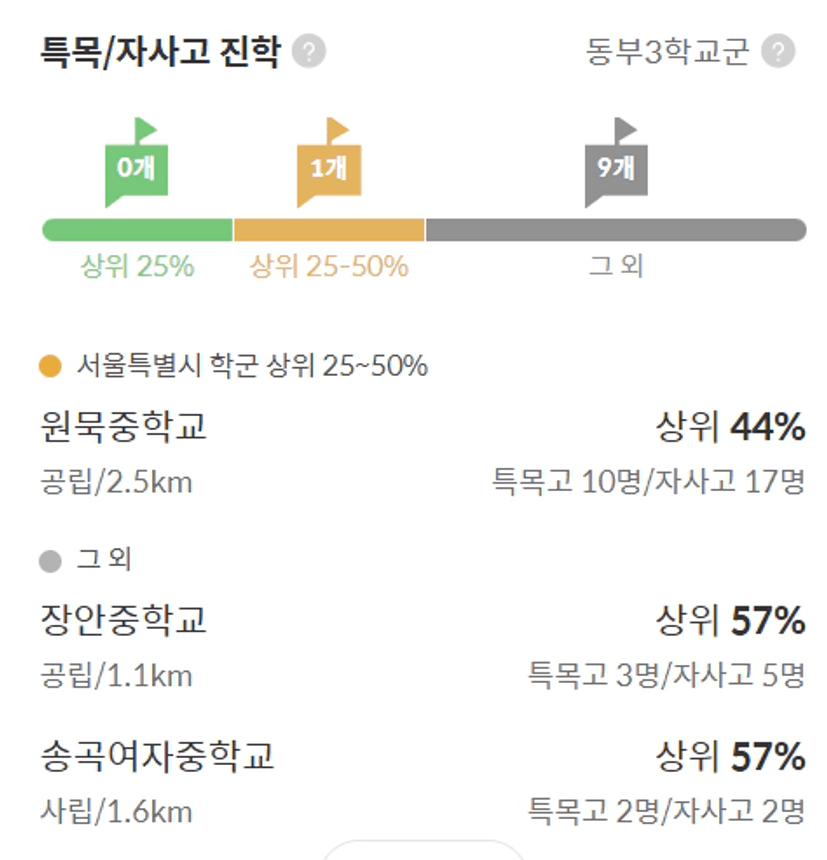
Task: Select the 상위 25-50% label under bar
Action: pyautogui.click(x=329, y=267)
